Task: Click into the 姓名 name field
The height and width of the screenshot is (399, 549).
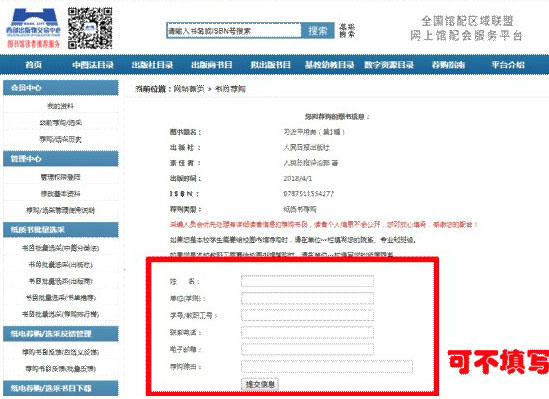Action: (x=307, y=281)
